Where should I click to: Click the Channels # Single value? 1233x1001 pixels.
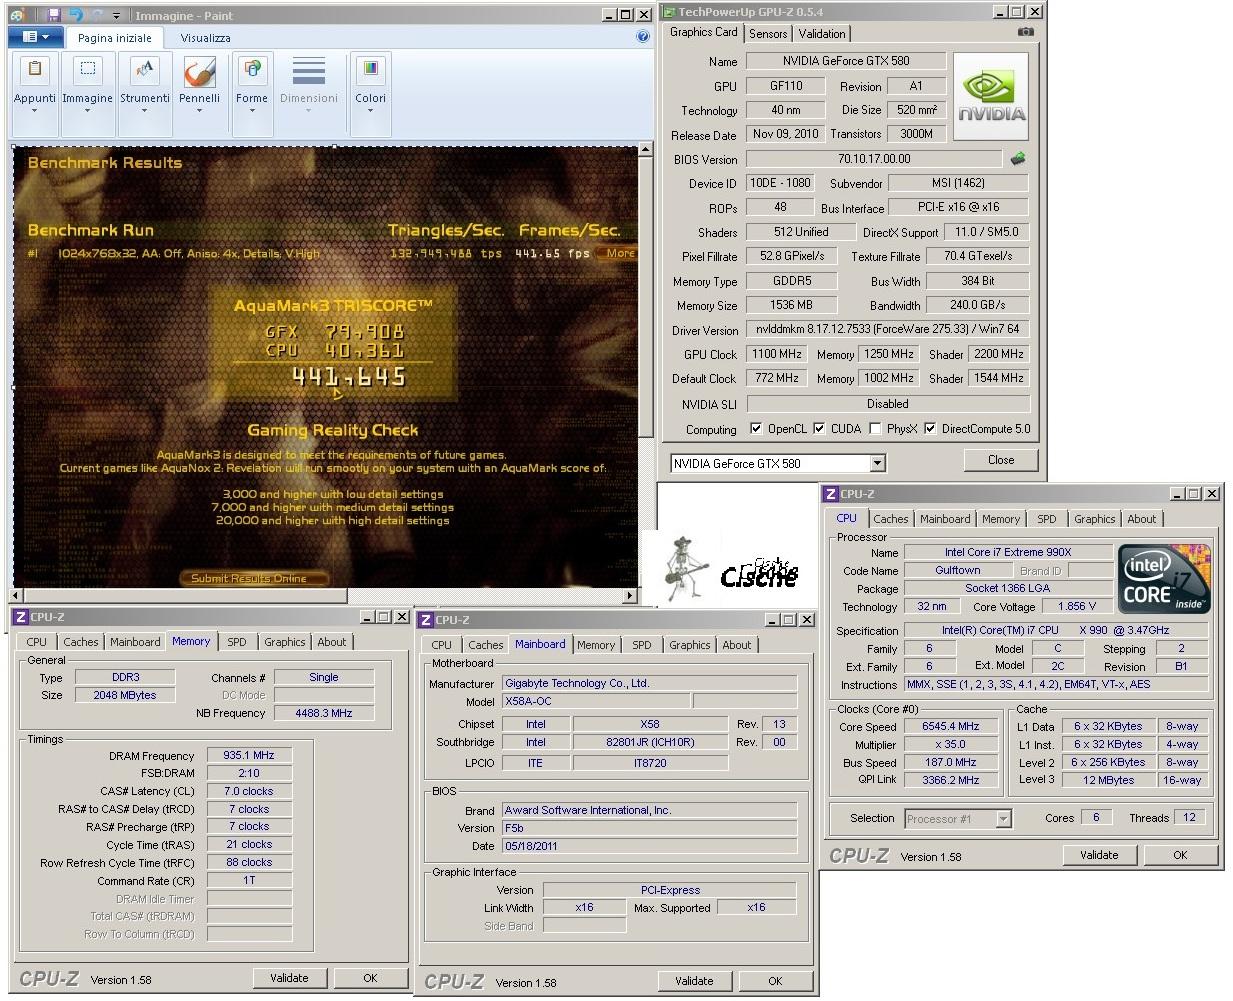(324, 677)
